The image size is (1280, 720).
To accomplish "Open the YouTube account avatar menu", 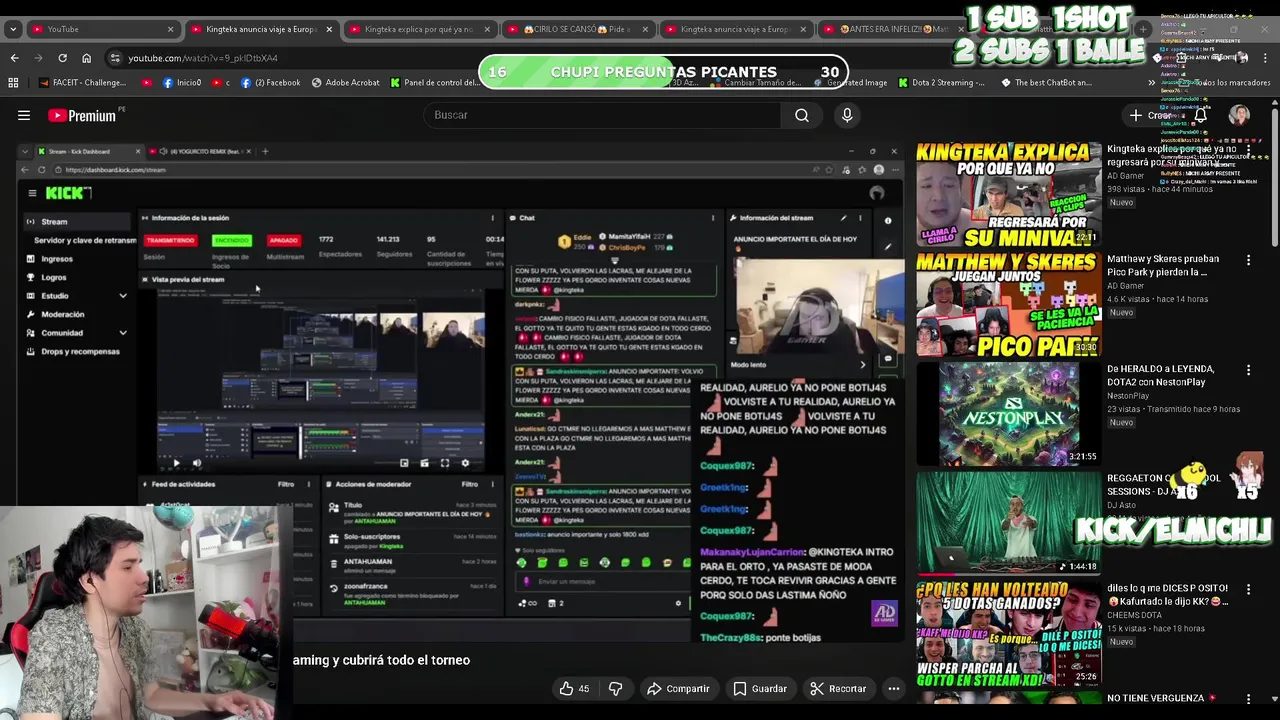I will [x=1239, y=115].
